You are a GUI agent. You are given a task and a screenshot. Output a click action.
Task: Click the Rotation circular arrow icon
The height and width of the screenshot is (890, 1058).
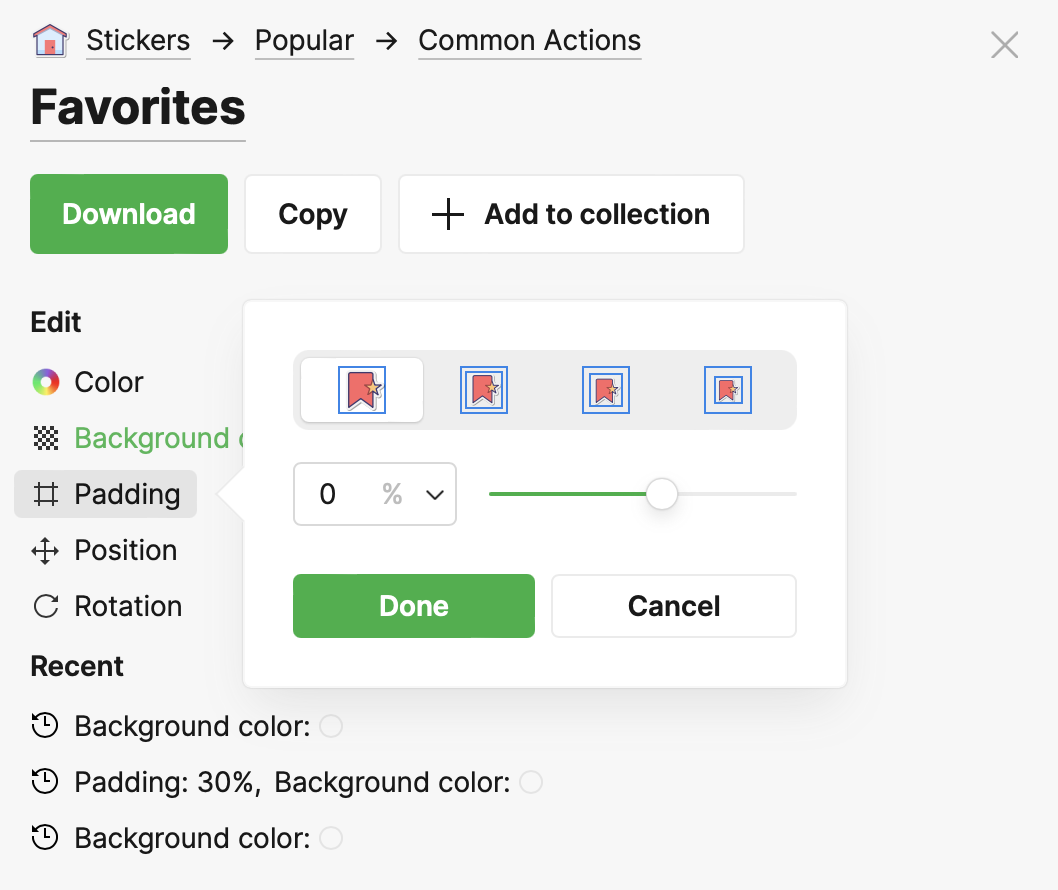[x=45, y=606]
